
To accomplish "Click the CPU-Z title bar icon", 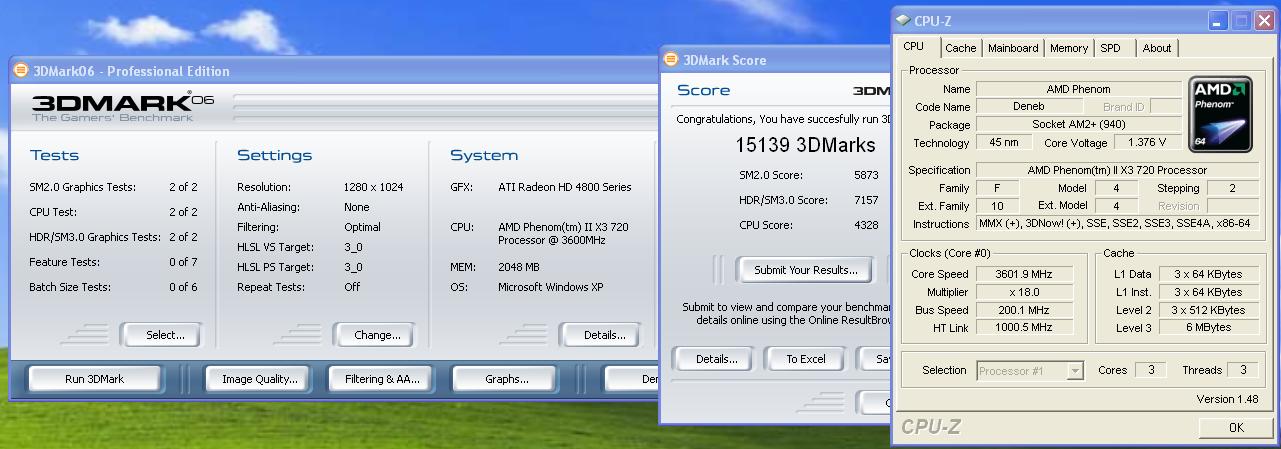I will click(x=903, y=20).
